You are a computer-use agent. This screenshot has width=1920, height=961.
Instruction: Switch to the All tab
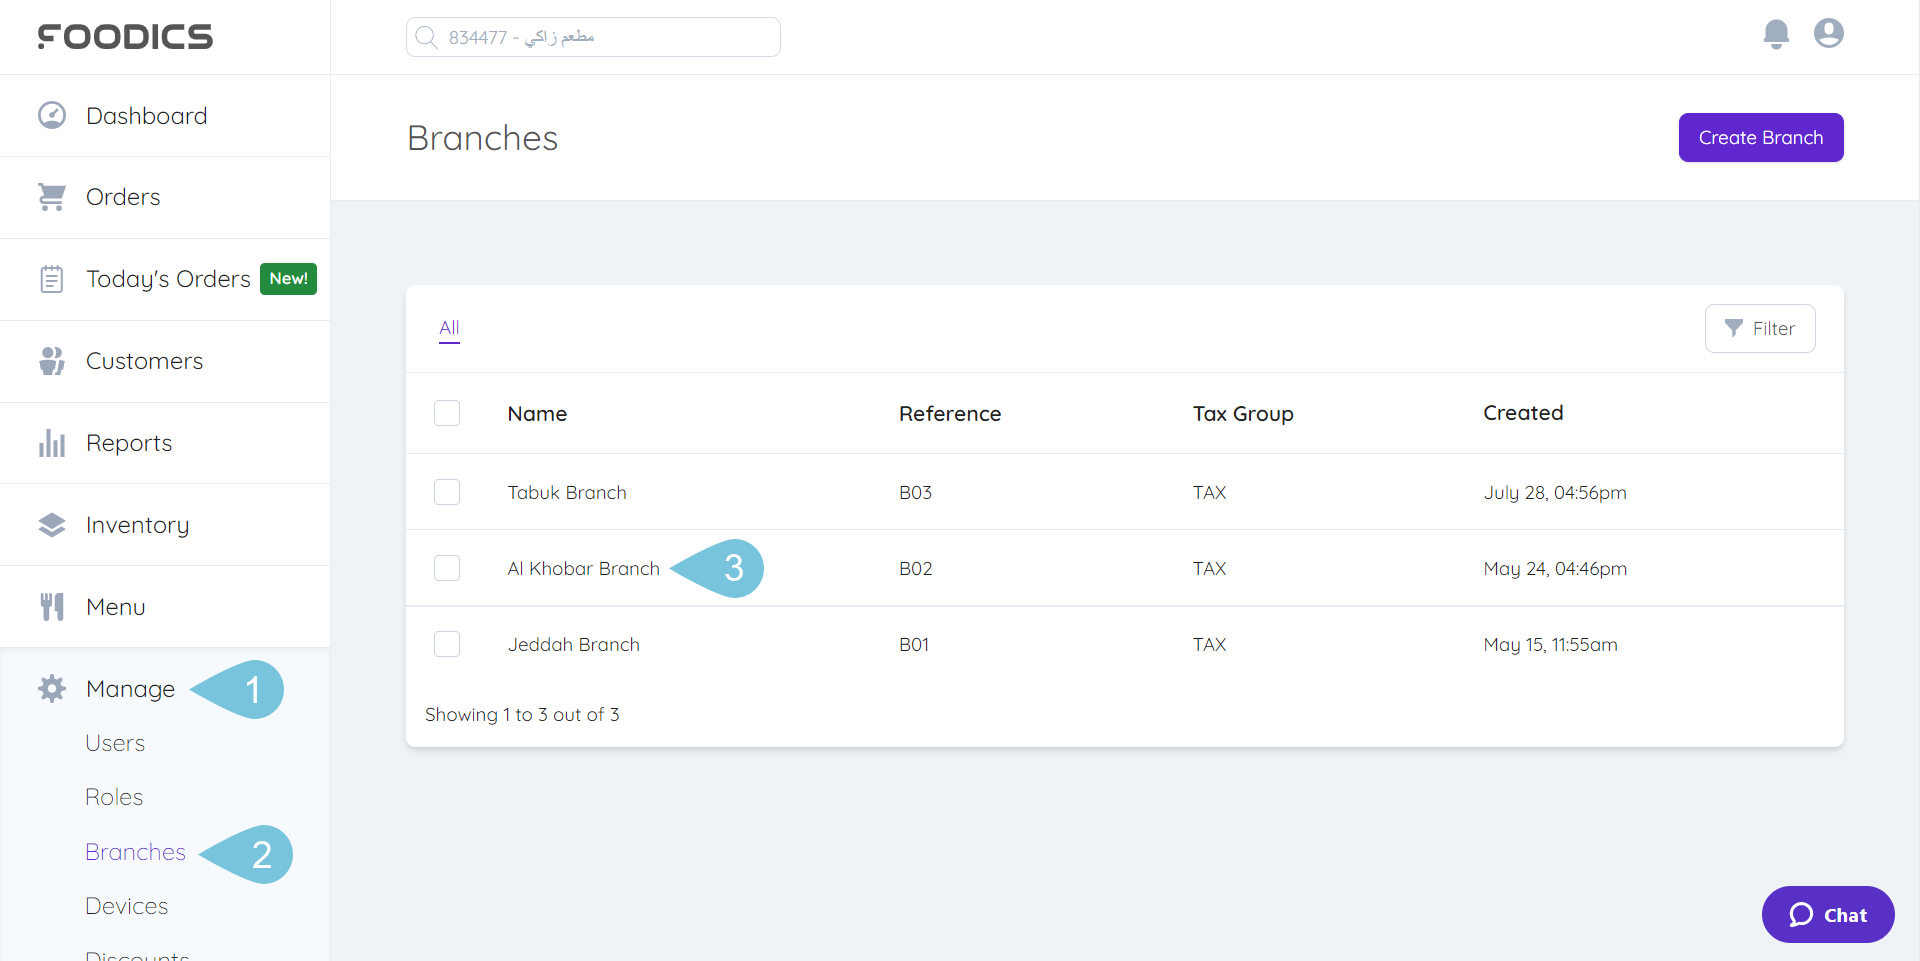point(448,328)
